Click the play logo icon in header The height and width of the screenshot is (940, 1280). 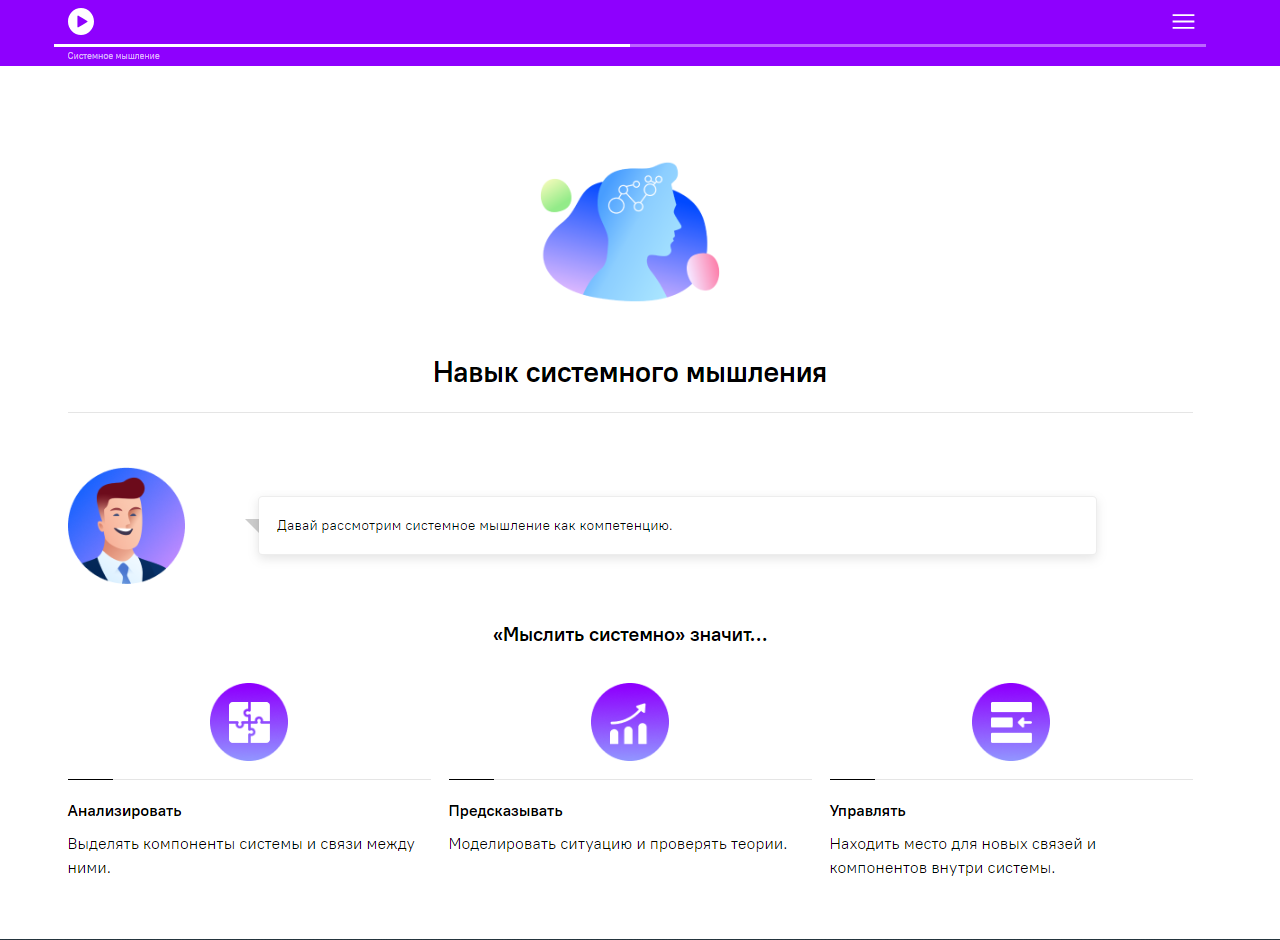[x=81, y=21]
